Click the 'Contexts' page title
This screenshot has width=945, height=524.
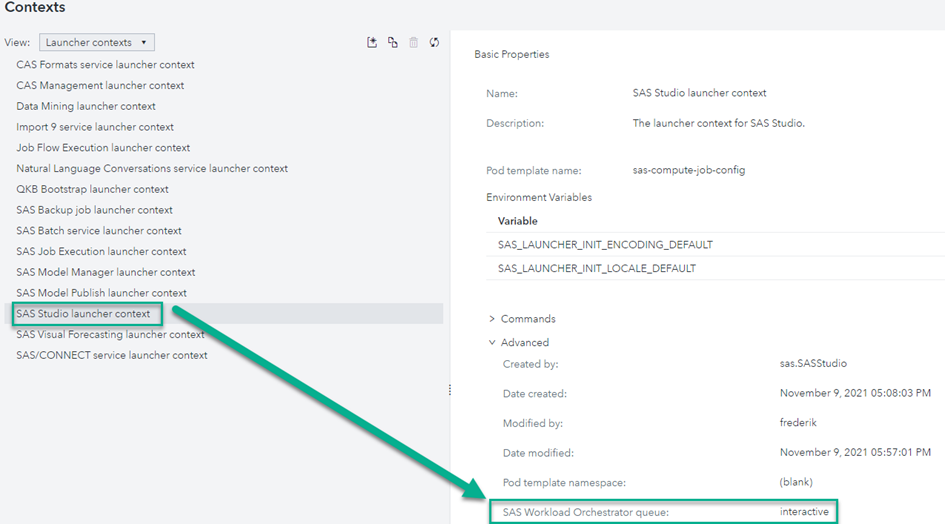coord(35,7)
